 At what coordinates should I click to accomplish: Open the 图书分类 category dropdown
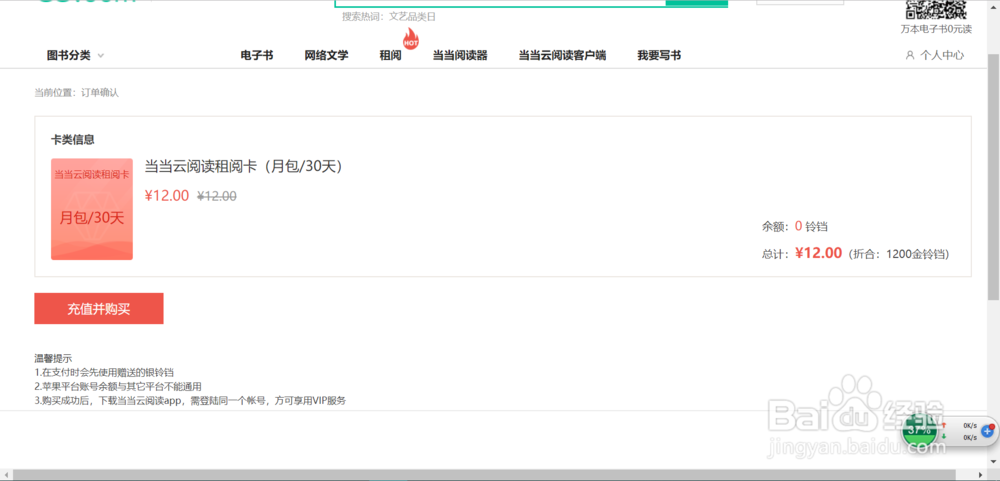pyautogui.click(x=75, y=56)
